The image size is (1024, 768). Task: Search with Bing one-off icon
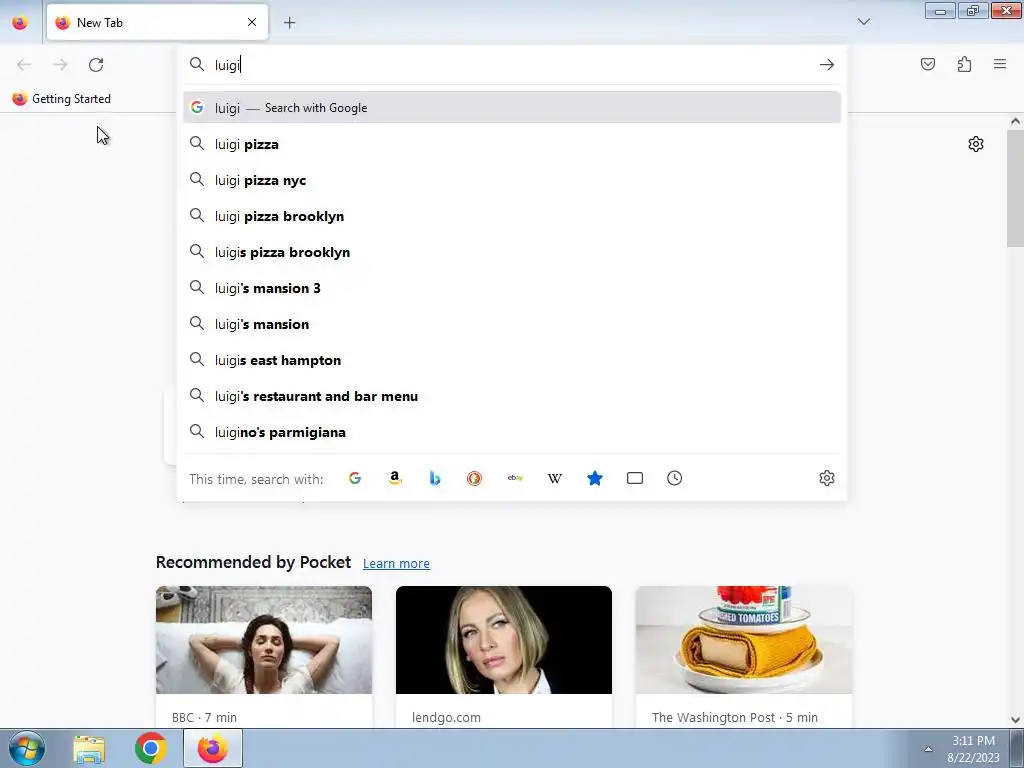(434, 478)
